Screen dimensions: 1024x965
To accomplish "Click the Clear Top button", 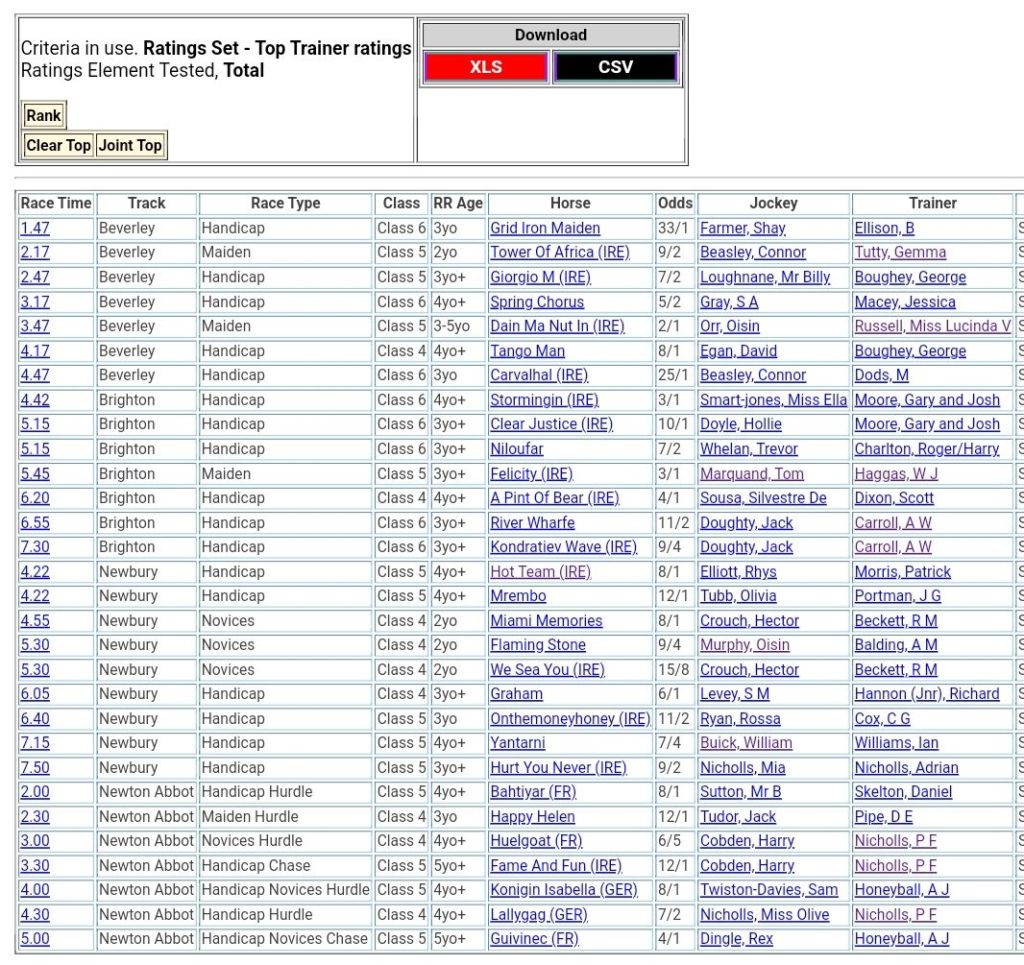I will pyautogui.click(x=58, y=145).
